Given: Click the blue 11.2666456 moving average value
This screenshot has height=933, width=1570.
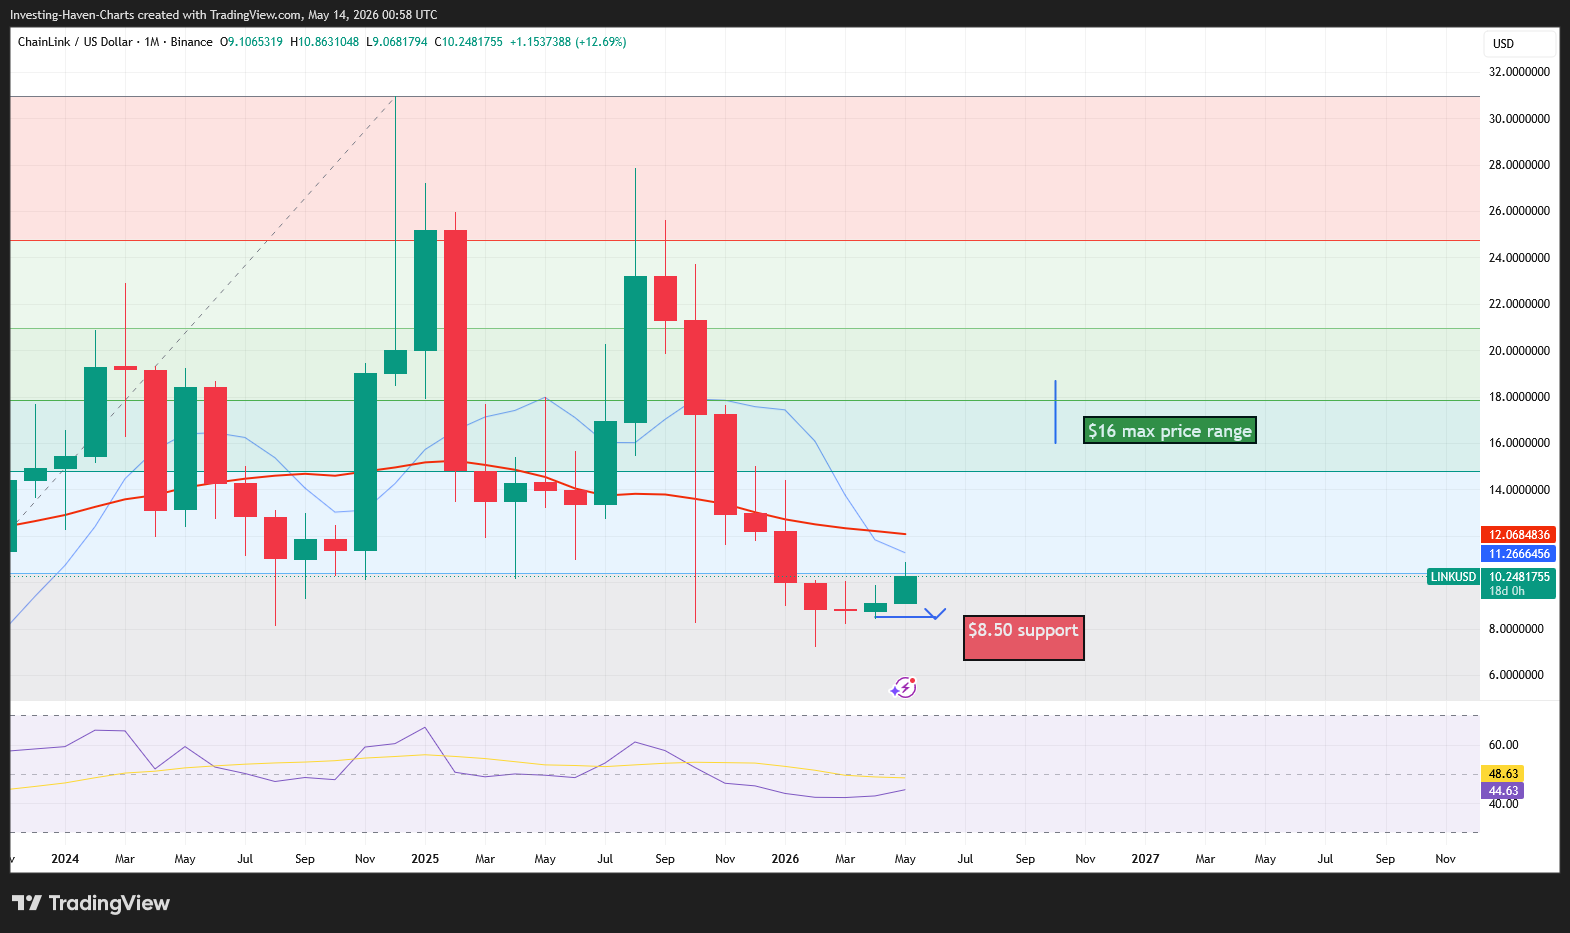Looking at the screenshot, I should coord(1518,554).
